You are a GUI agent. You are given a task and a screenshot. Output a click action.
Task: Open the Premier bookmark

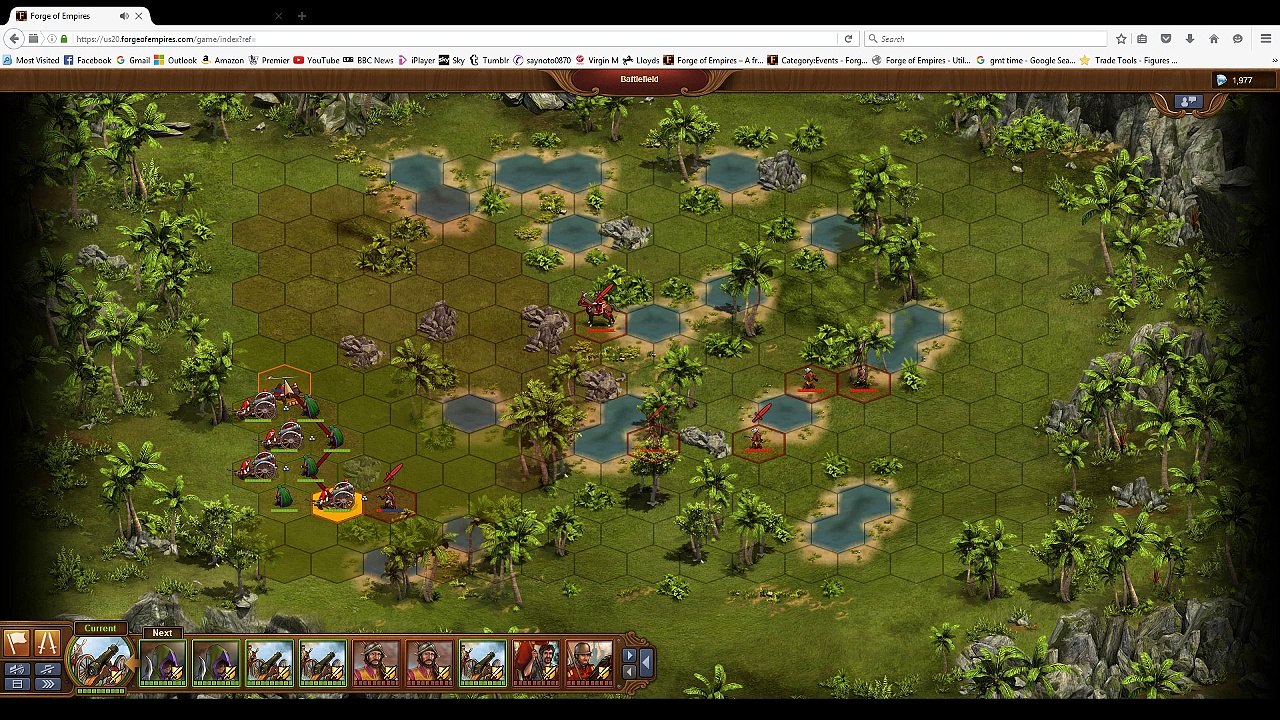(269, 60)
